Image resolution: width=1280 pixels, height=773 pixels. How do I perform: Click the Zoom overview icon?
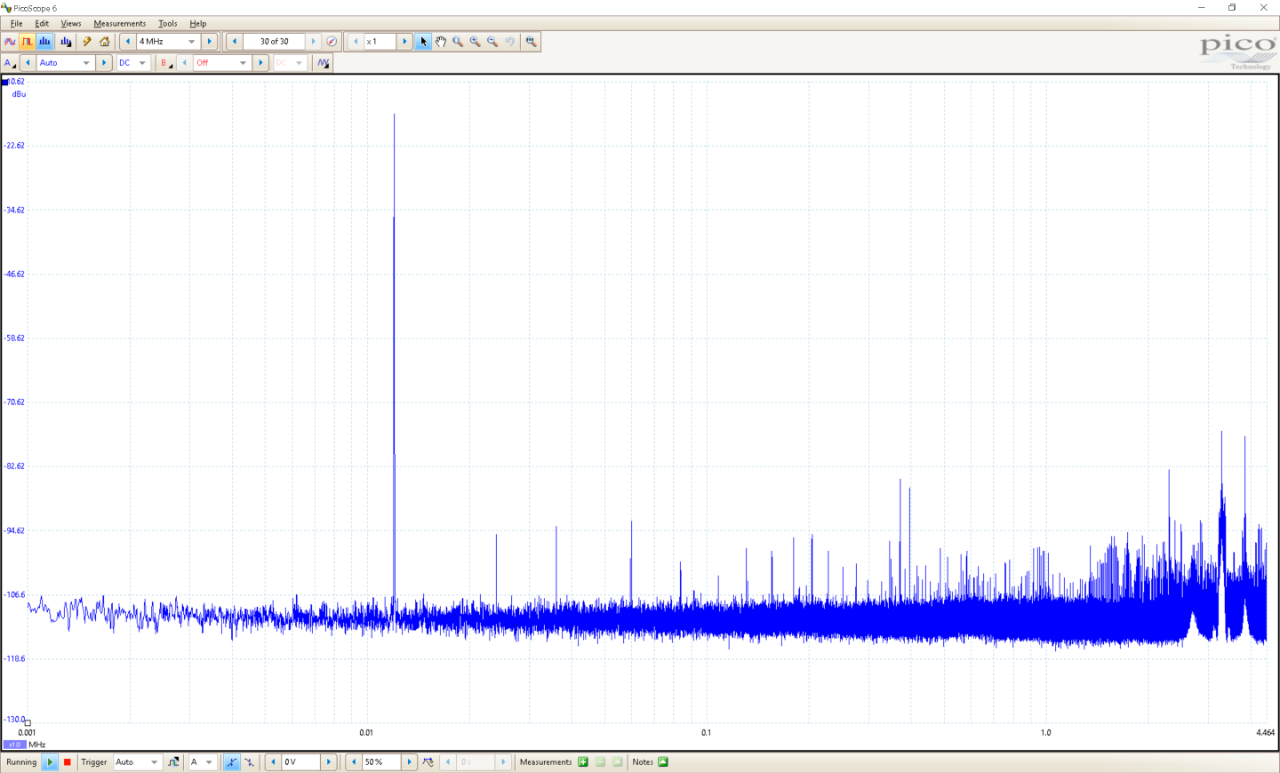pyautogui.click(x=531, y=42)
